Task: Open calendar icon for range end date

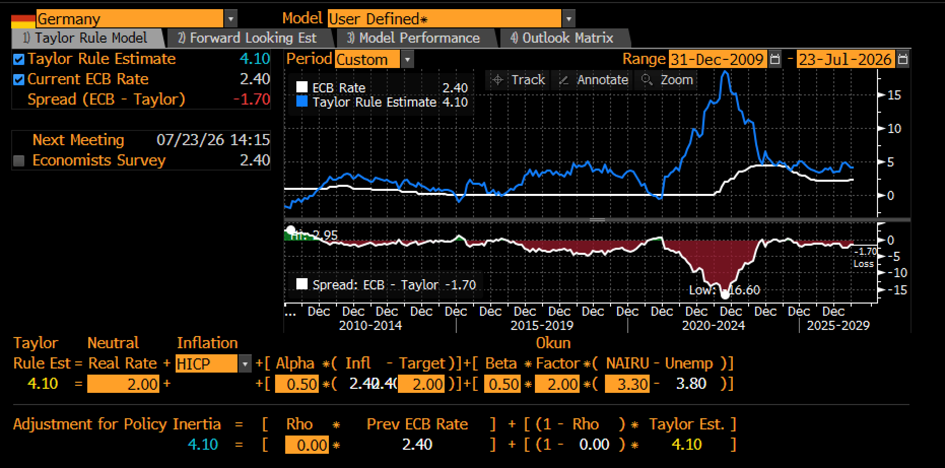Action: (x=902, y=59)
